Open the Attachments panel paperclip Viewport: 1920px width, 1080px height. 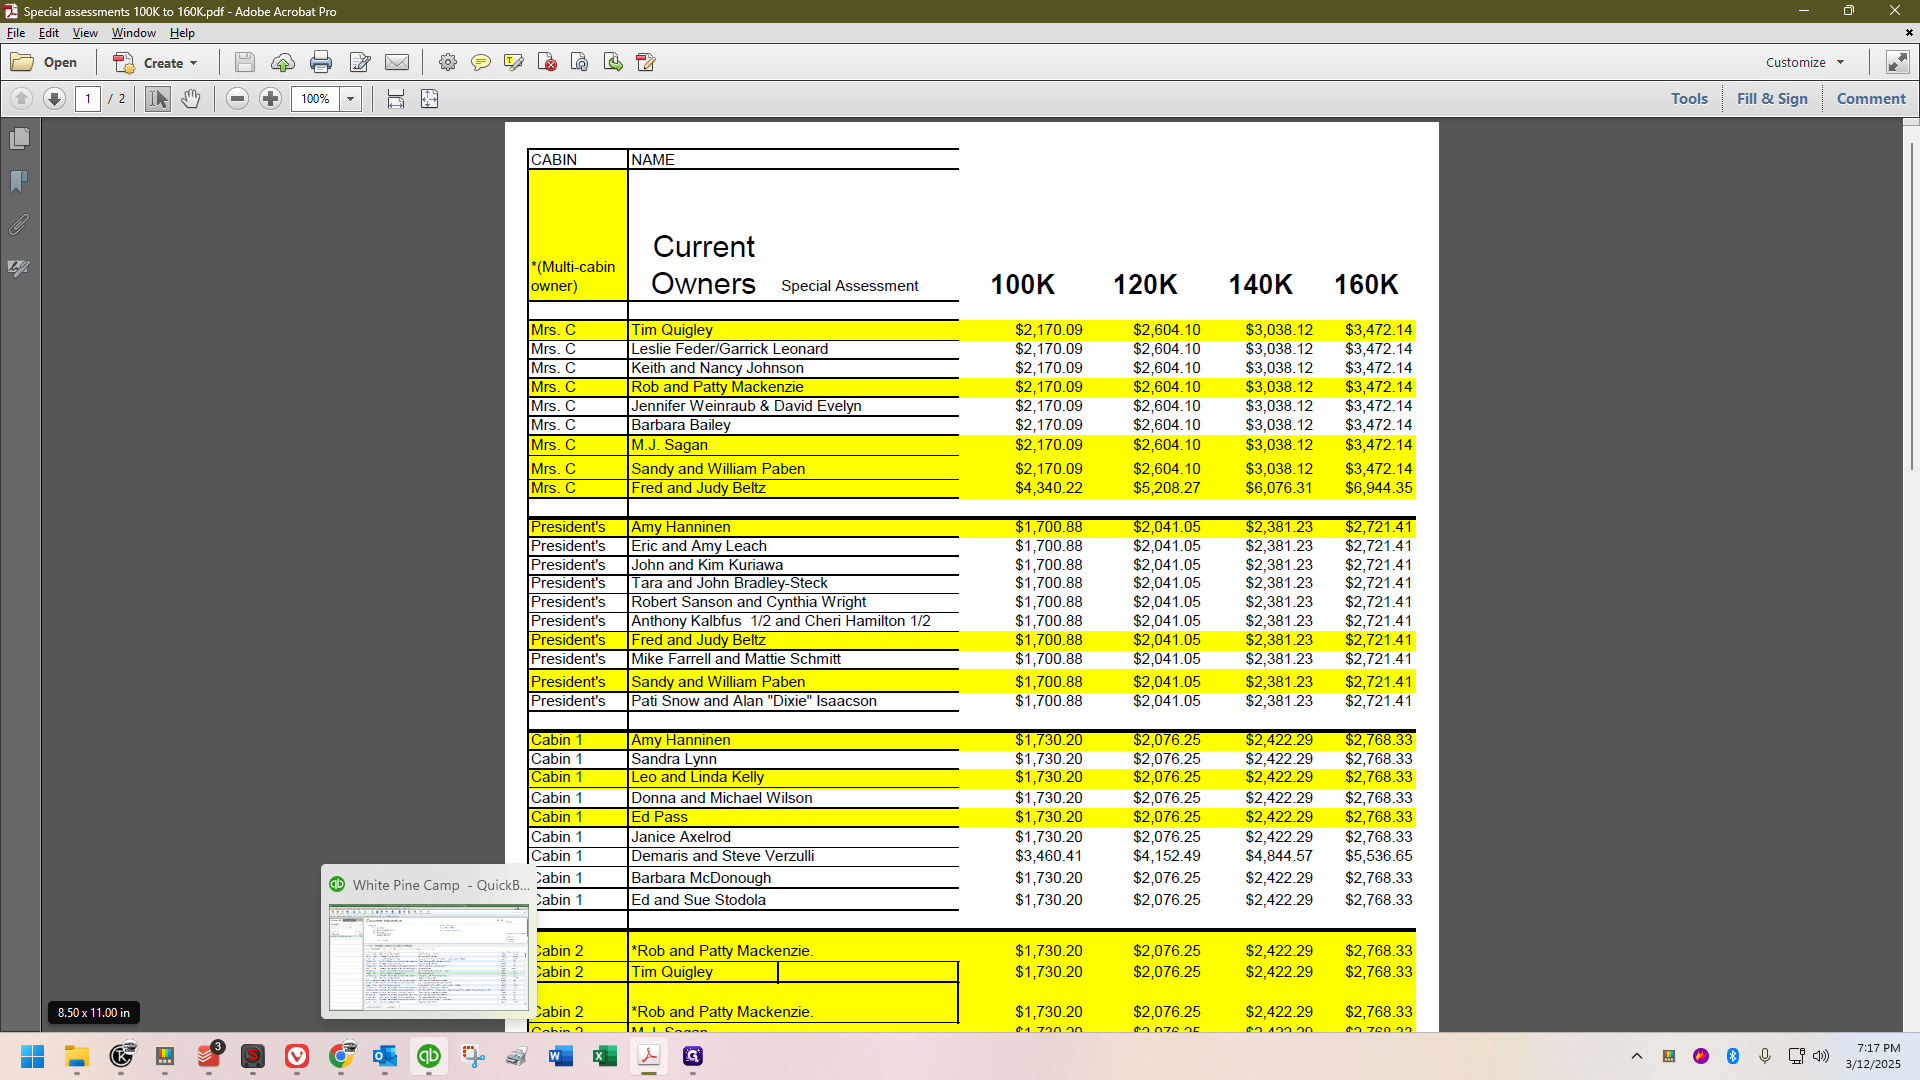[x=19, y=225]
